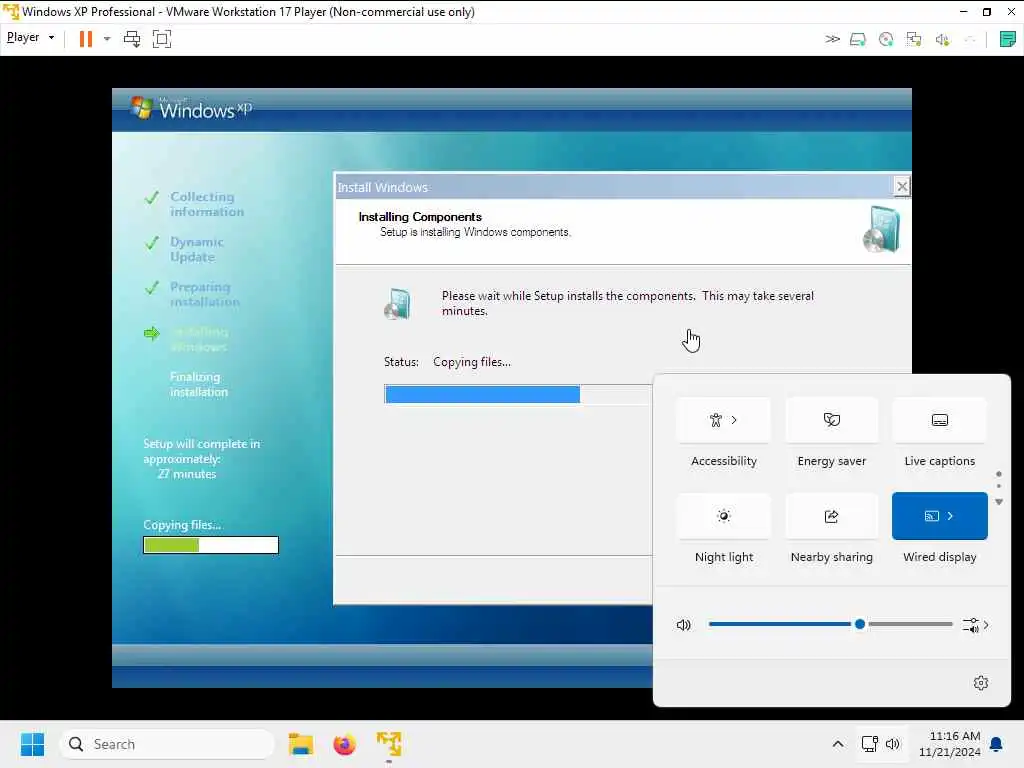Click the network tray icon
Image resolution: width=1024 pixels, height=768 pixels.
[869, 744]
